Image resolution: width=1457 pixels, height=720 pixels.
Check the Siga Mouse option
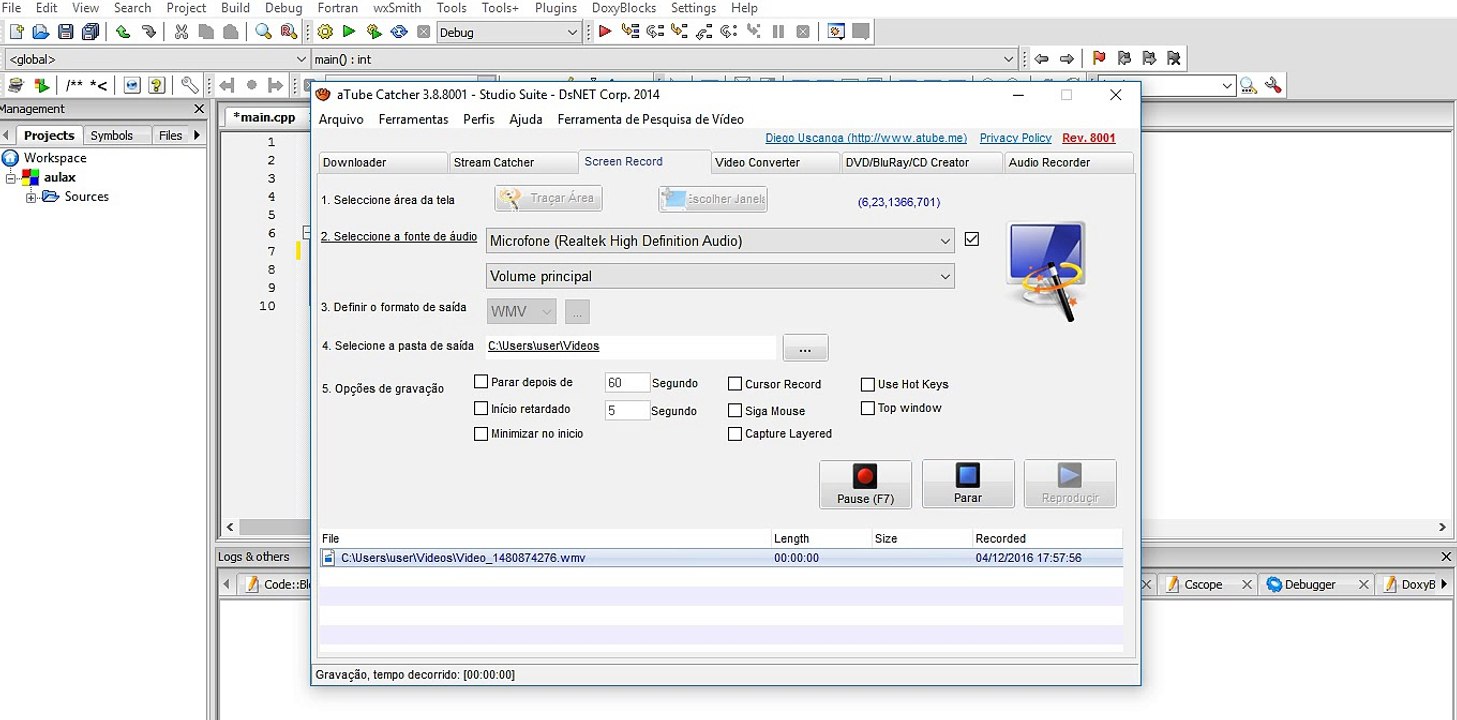coord(735,410)
